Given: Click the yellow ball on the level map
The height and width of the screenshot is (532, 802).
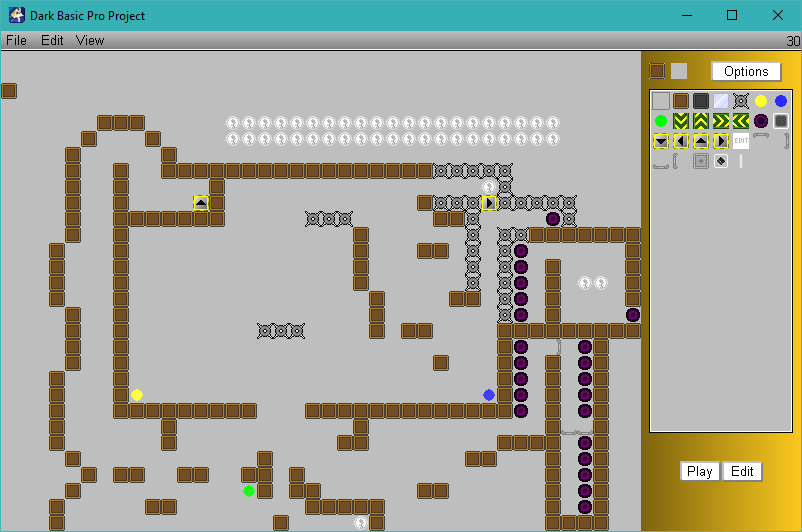Looking at the screenshot, I should 137,395.
